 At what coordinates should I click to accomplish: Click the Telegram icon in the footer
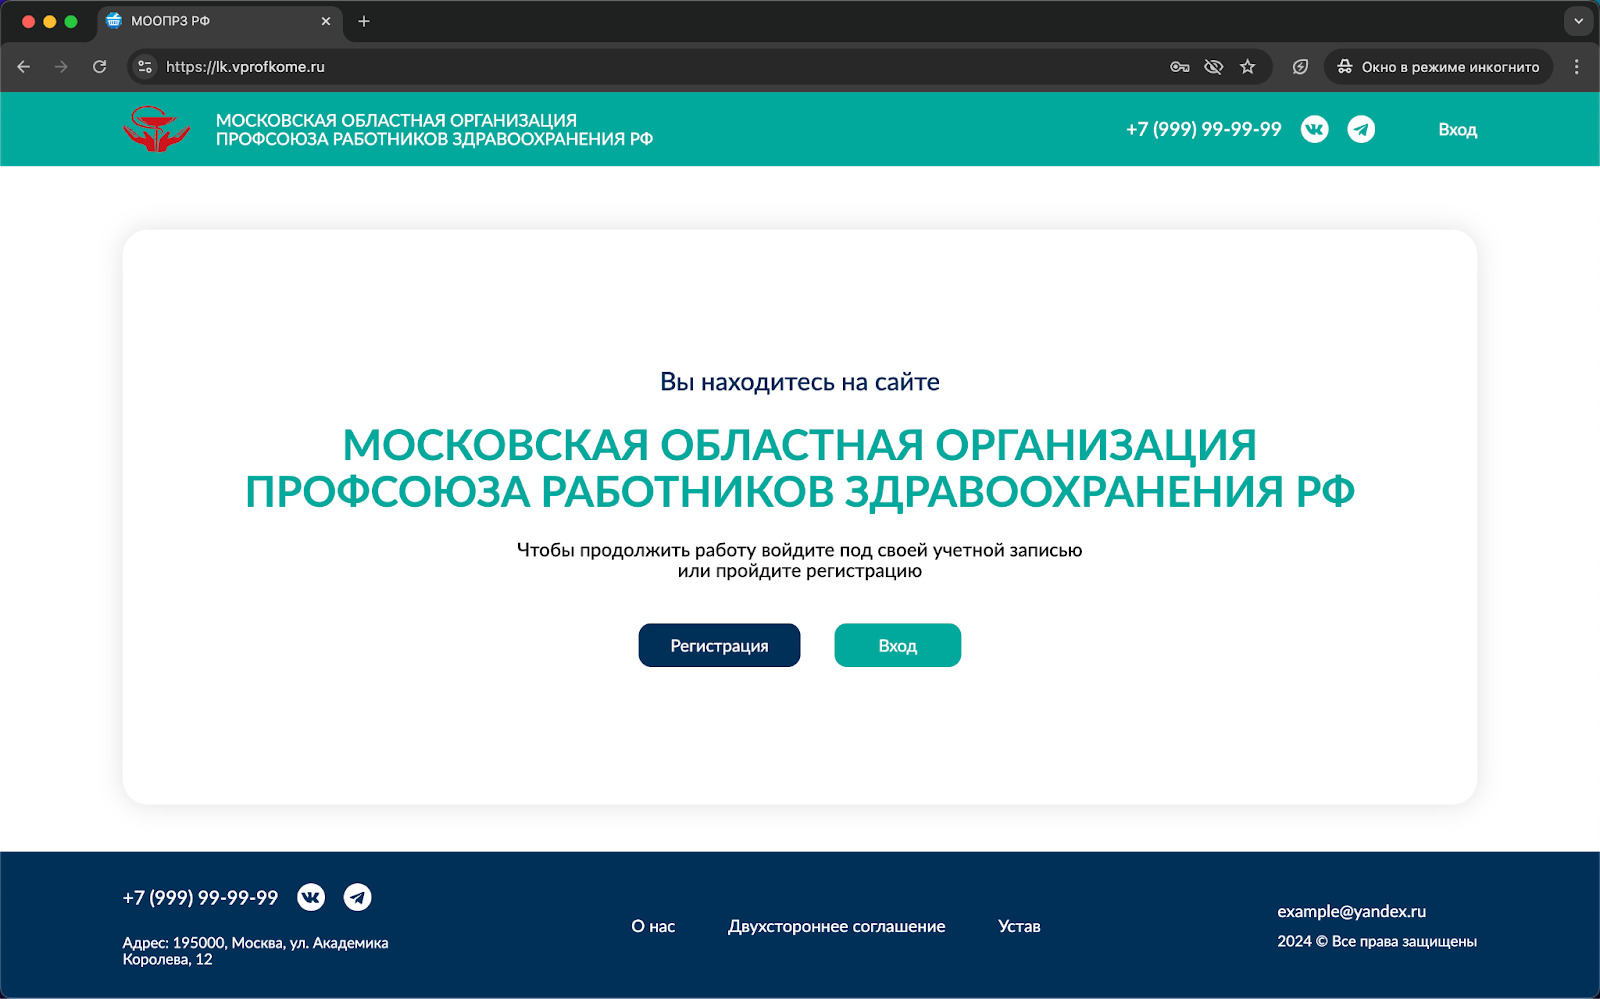(x=359, y=897)
